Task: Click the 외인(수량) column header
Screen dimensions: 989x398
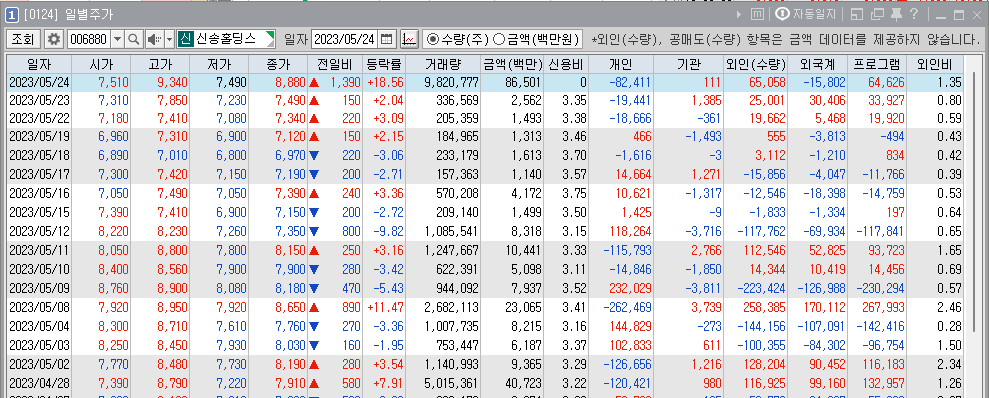Action: pyautogui.click(x=756, y=64)
